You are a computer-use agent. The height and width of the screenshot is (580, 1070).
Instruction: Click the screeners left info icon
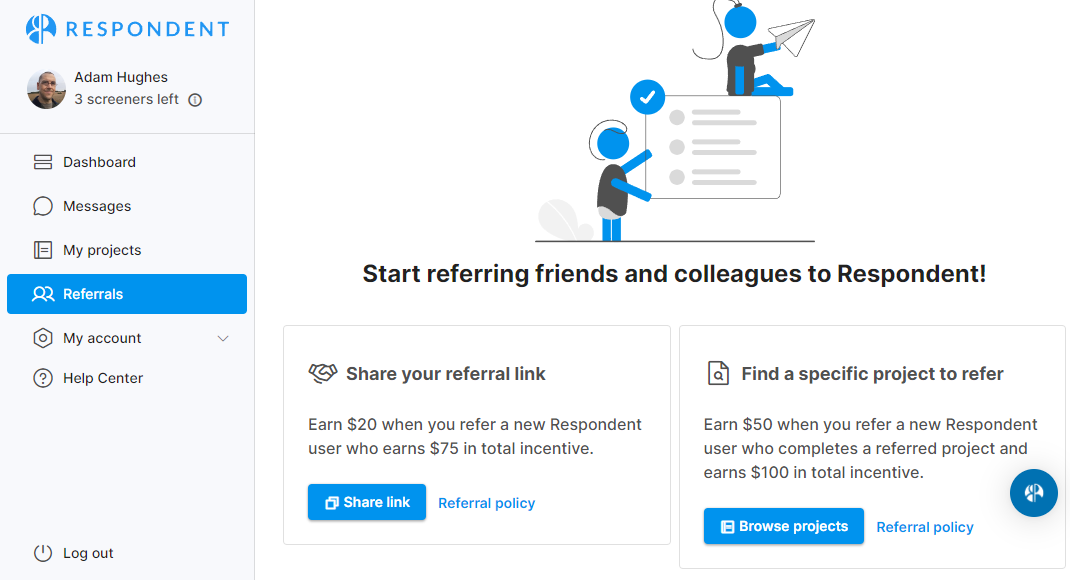(x=195, y=100)
